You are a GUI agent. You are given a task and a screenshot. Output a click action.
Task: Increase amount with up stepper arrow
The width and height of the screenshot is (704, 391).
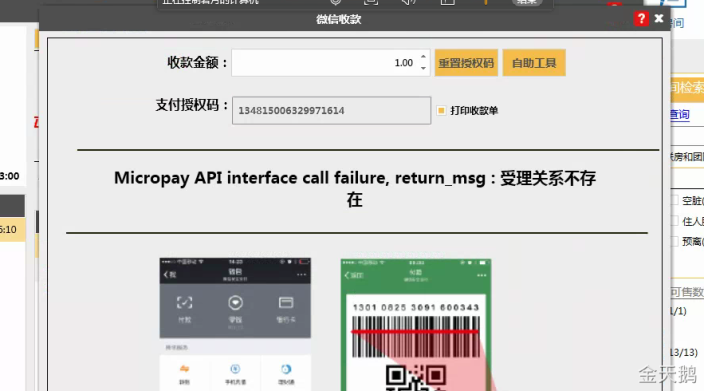(423, 57)
